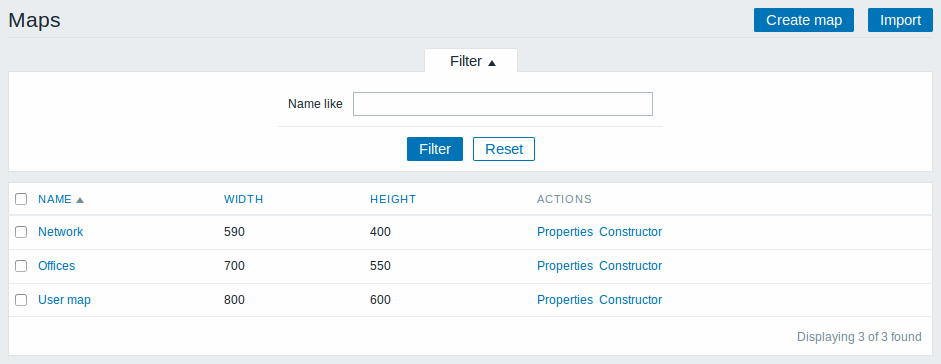The height and width of the screenshot is (364, 941).
Task: Tick the Offices map checkbox
Action: click(21, 266)
